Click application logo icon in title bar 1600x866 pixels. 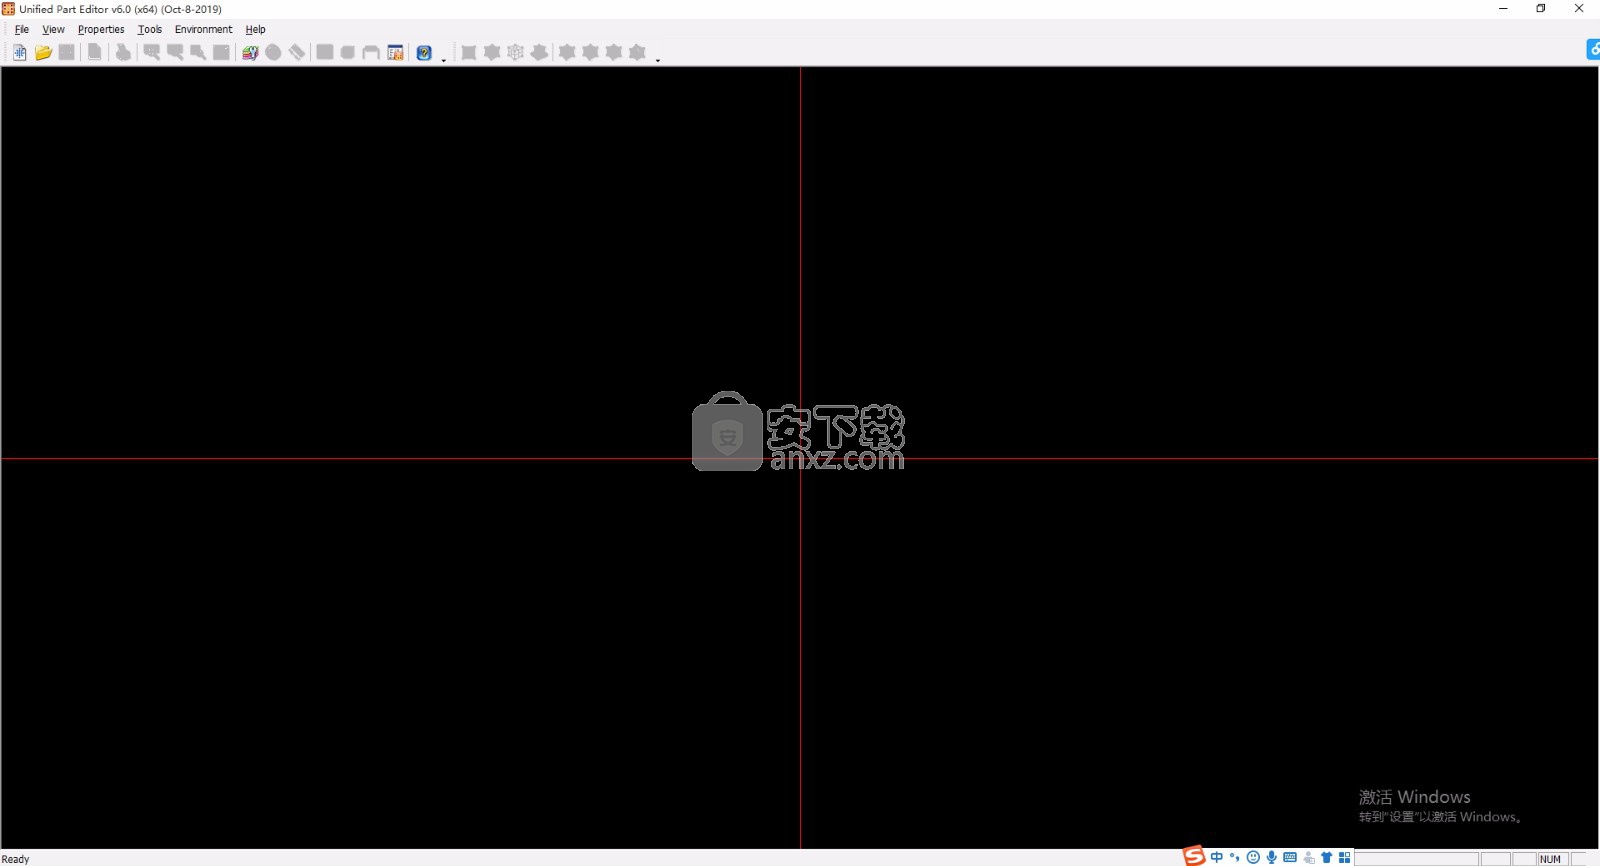tap(9, 9)
